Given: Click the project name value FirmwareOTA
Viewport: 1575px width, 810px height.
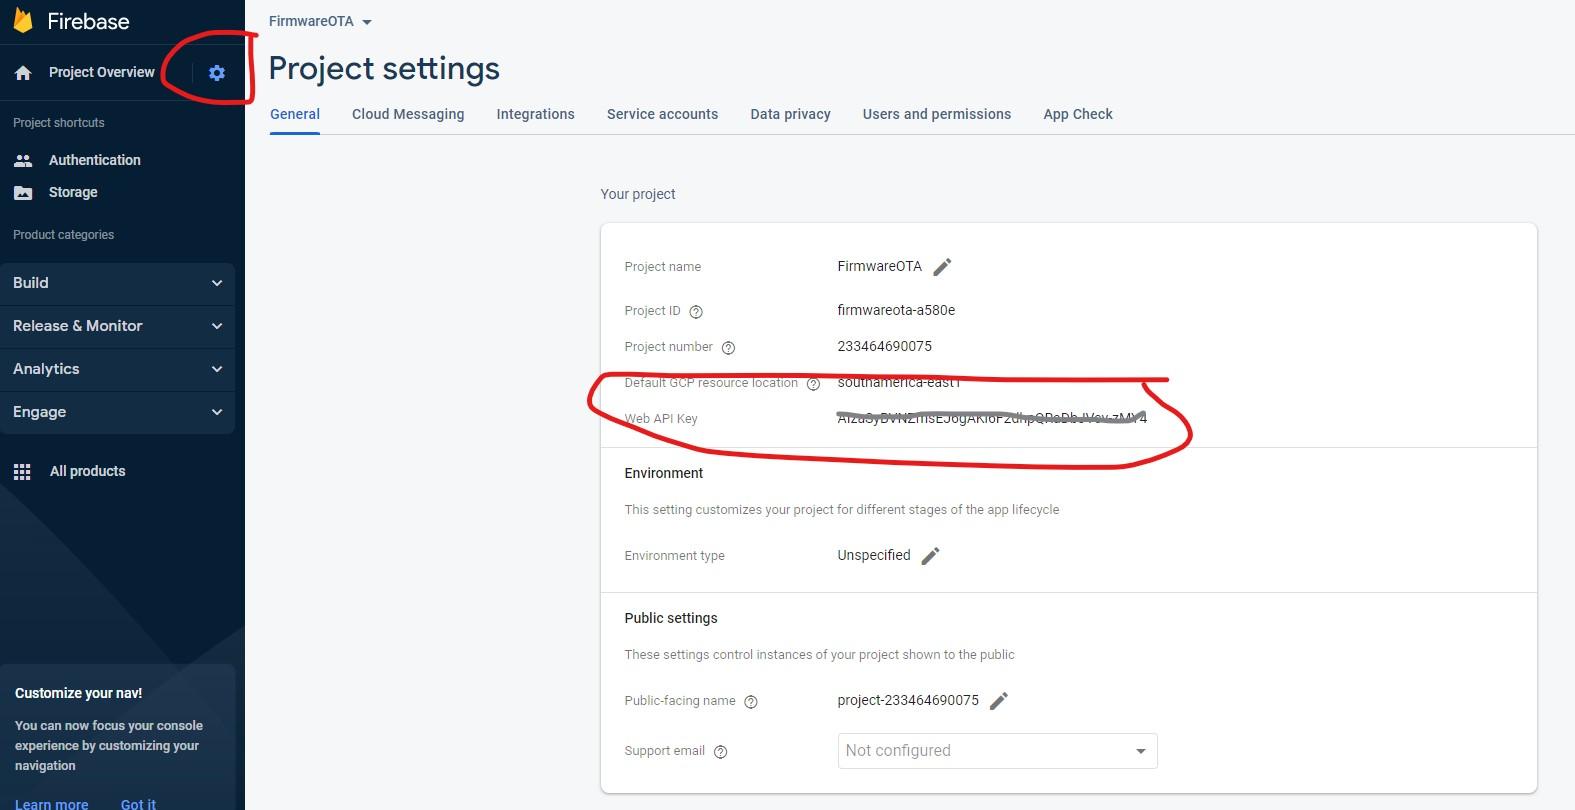Looking at the screenshot, I should [879, 266].
